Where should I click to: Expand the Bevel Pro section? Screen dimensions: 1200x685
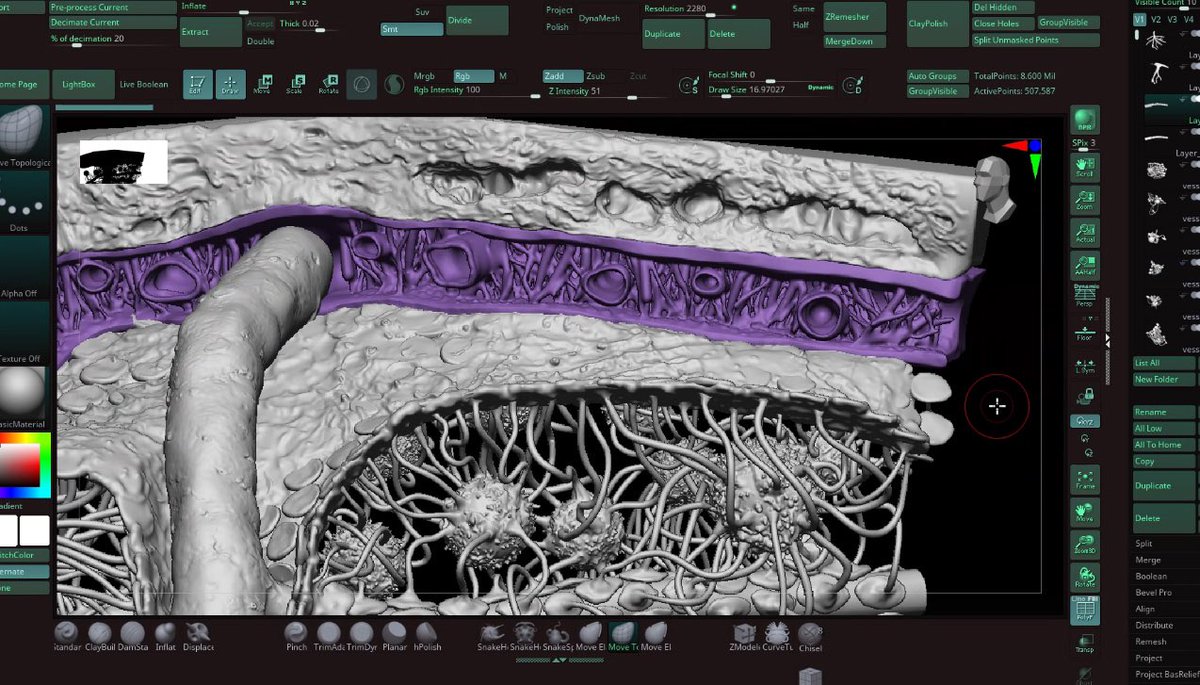[x=1153, y=593]
